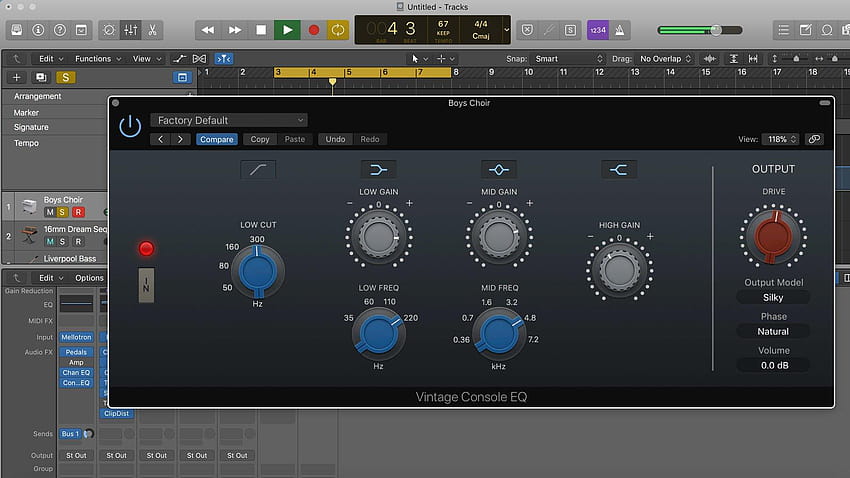Click the red Drive knob

click(x=774, y=237)
